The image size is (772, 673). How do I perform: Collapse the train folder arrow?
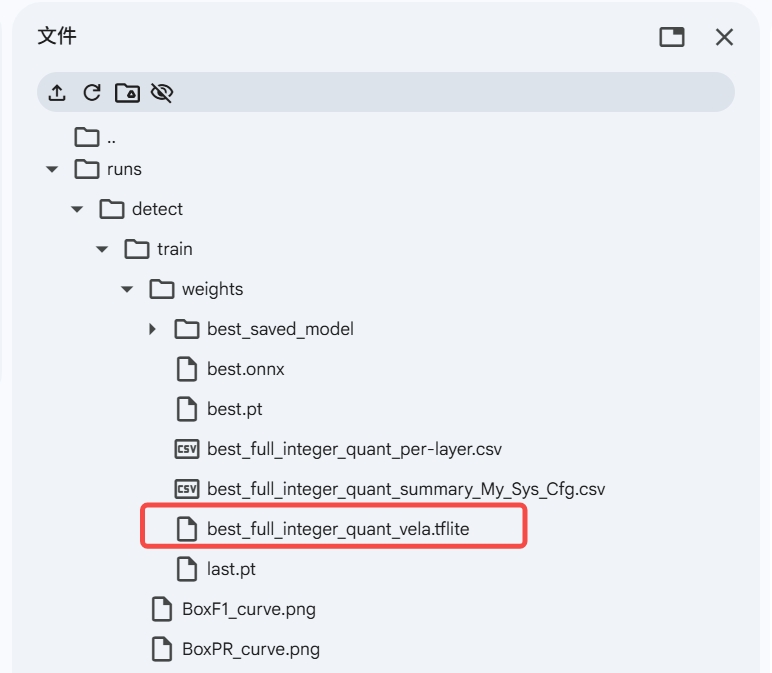pyautogui.click(x=102, y=249)
